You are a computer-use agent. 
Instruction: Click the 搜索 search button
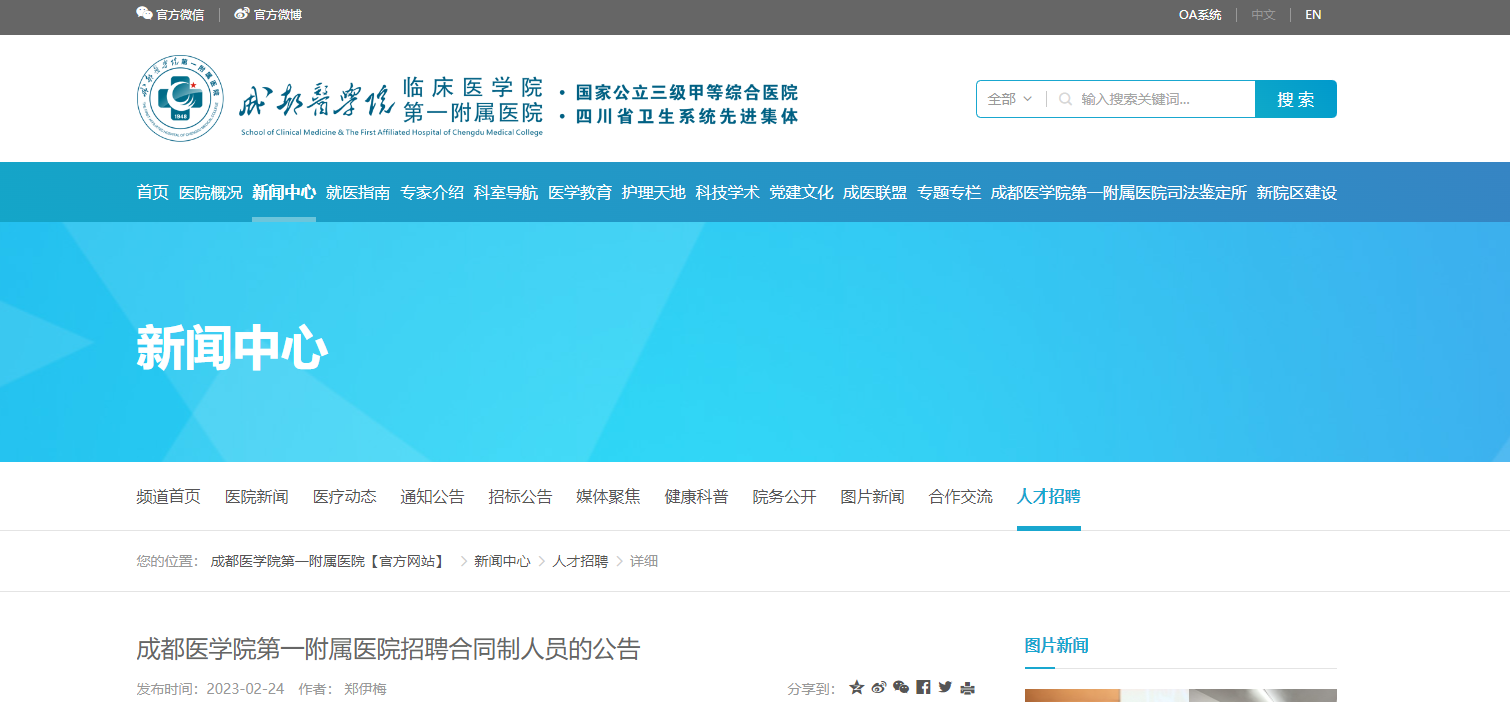pyautogui.click(x=1295, y=99)
